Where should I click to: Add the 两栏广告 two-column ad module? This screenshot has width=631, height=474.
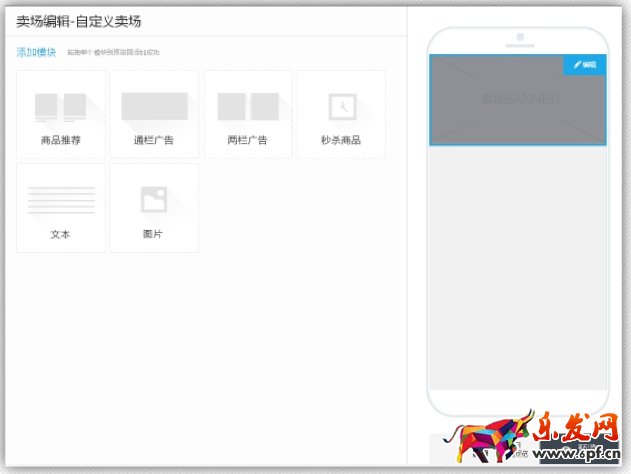(x=248, y=114)
